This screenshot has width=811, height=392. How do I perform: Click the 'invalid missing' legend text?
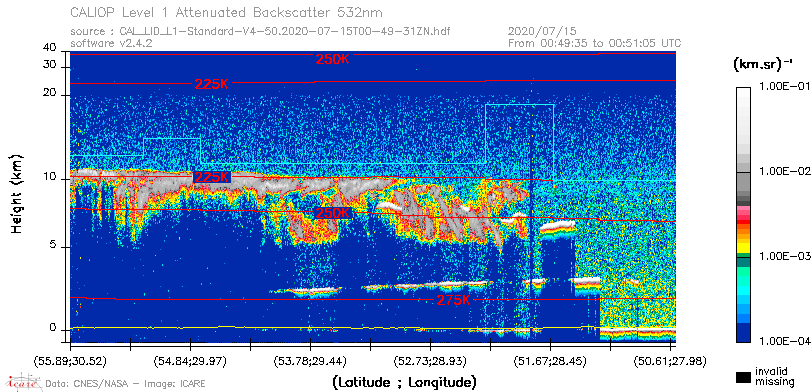click(x=775, y=376)
